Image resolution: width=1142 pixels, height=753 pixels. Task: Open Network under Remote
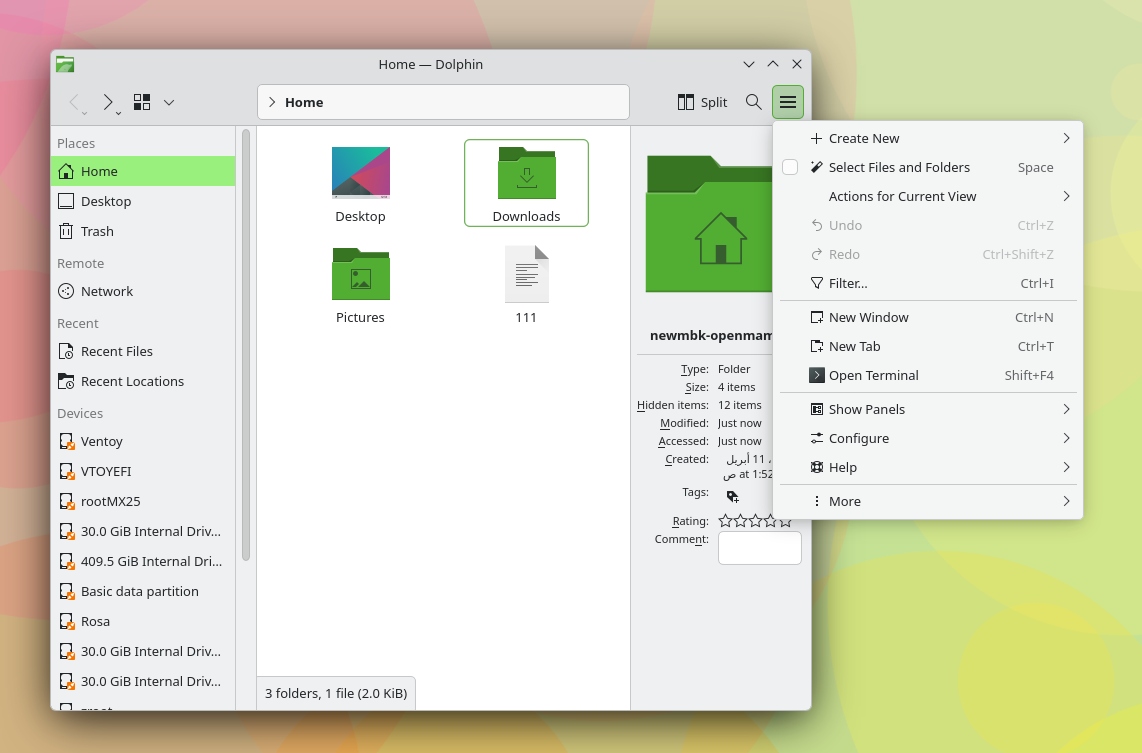[143, 291]
